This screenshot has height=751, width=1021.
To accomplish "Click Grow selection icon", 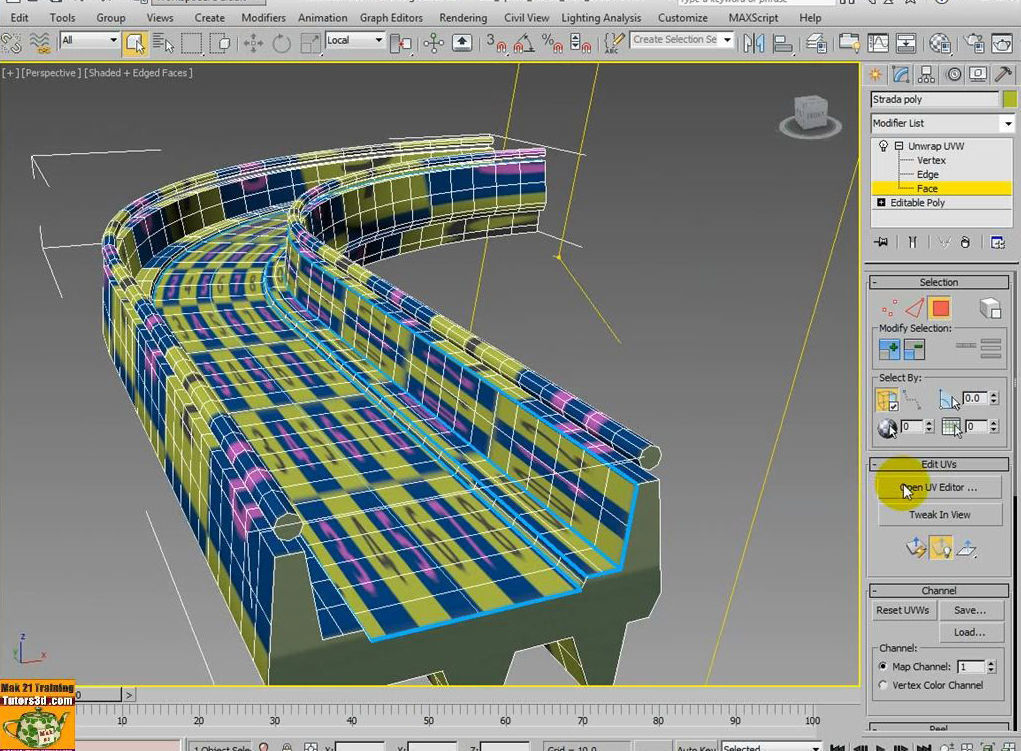I will click(889, 350).
